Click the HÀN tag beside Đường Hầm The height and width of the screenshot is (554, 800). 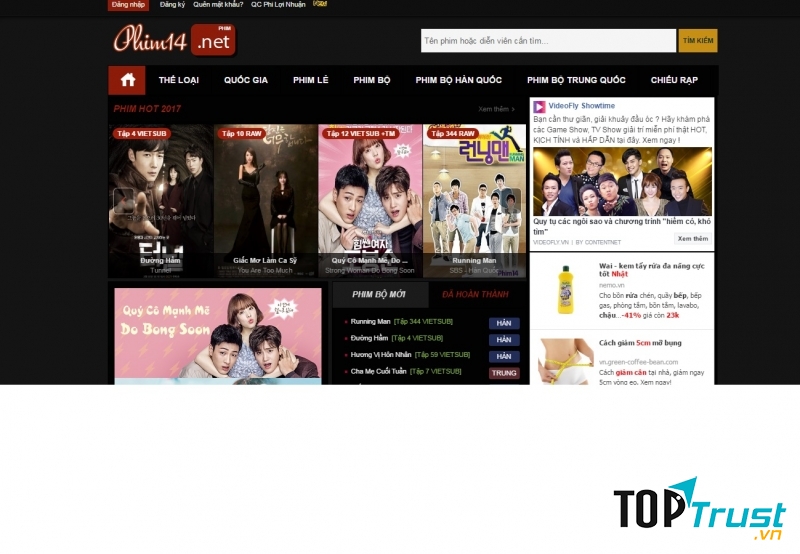tap(504, 340)
